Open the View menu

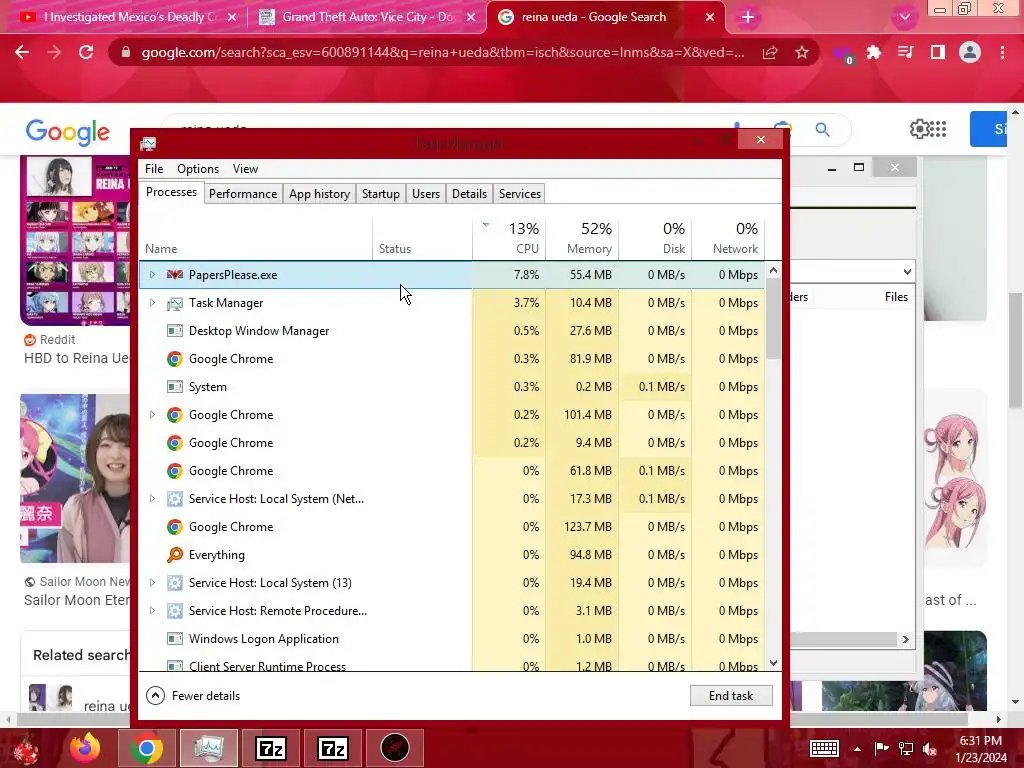click(246, 168)
